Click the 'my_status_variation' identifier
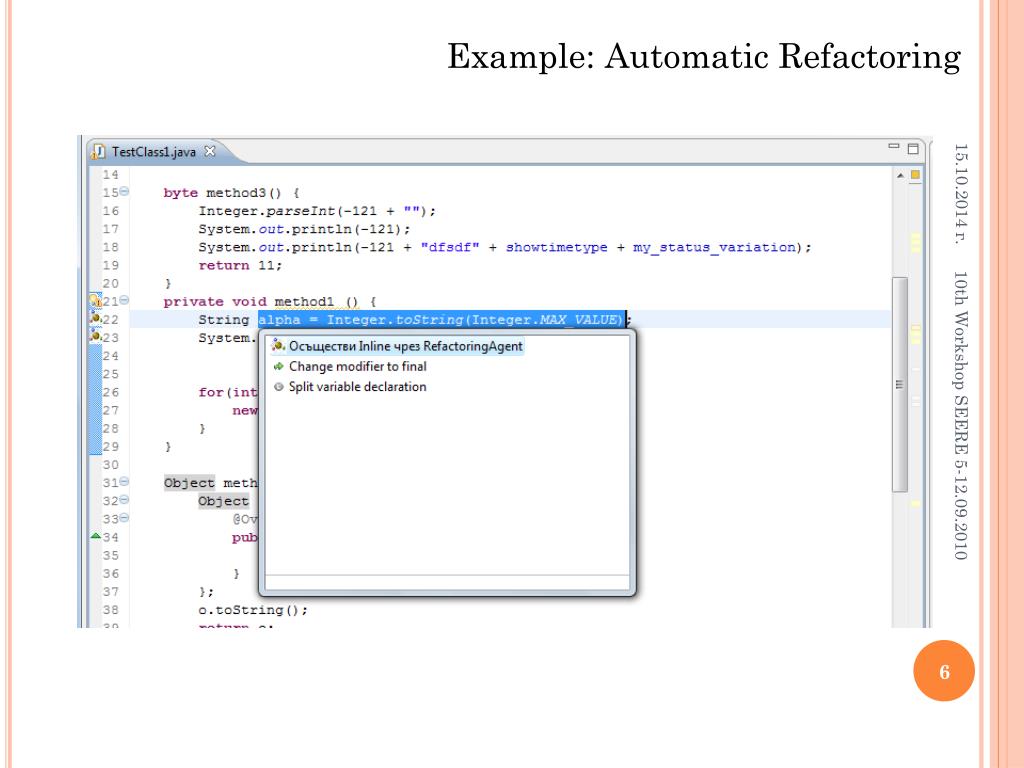The width and height of the screenshot is (1024, 768). pyautogui.click(x=714, y=248)
